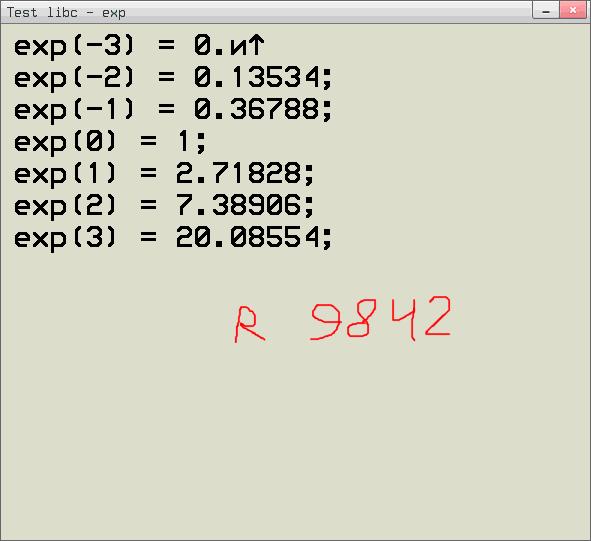Click the exp(-2) = 0.13534 line
Viewport: 591px width, 541px height.
[x=173, y=78]
